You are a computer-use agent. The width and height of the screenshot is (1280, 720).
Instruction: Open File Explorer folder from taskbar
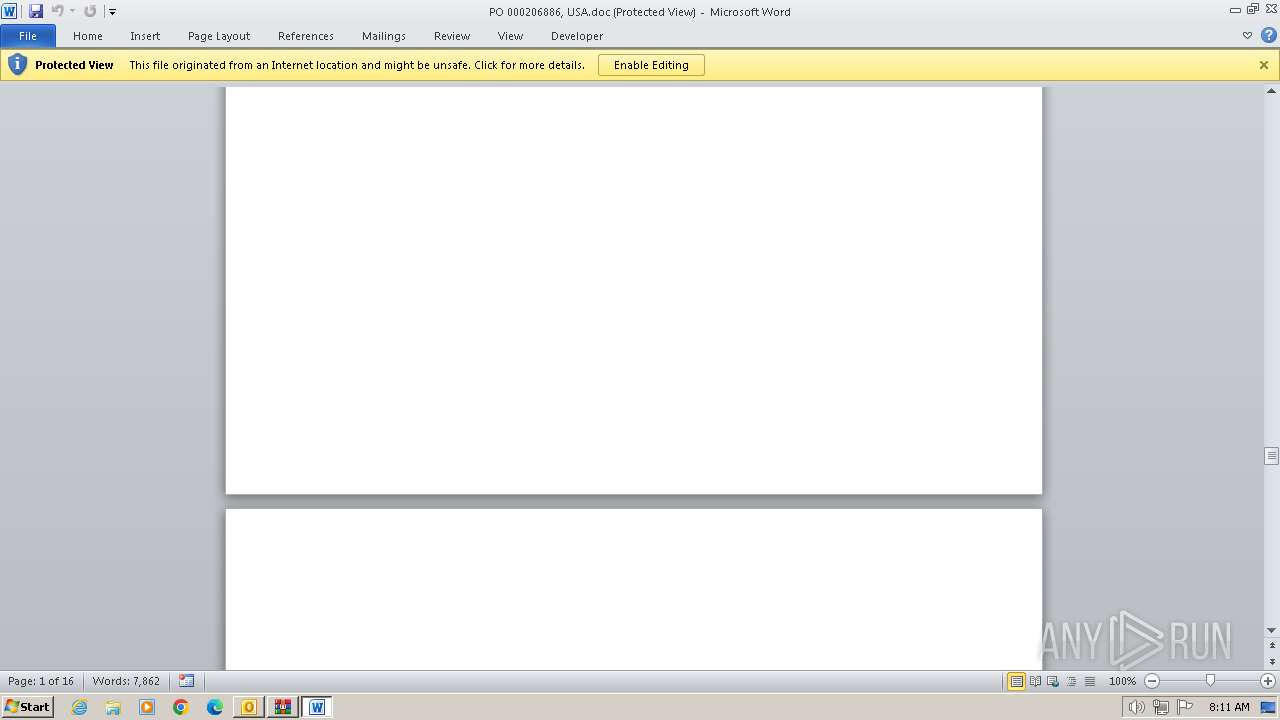[x=113, y=707]
